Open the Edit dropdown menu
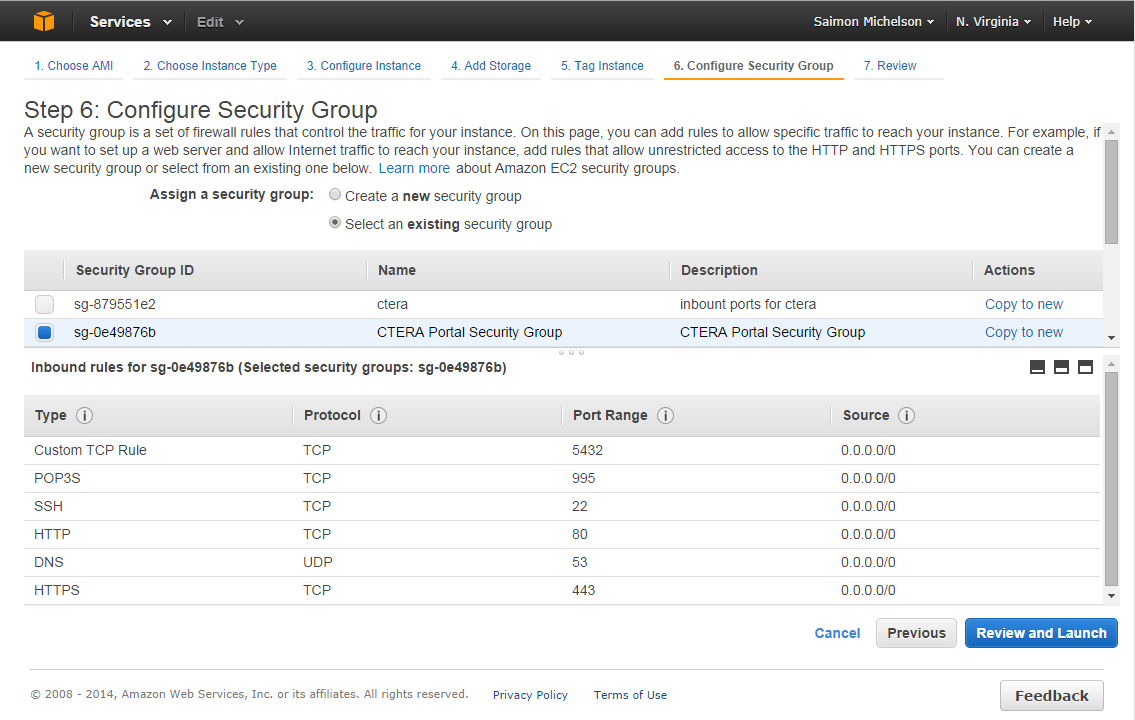Viewport: 1135px width, 720px height. point(220,22)
